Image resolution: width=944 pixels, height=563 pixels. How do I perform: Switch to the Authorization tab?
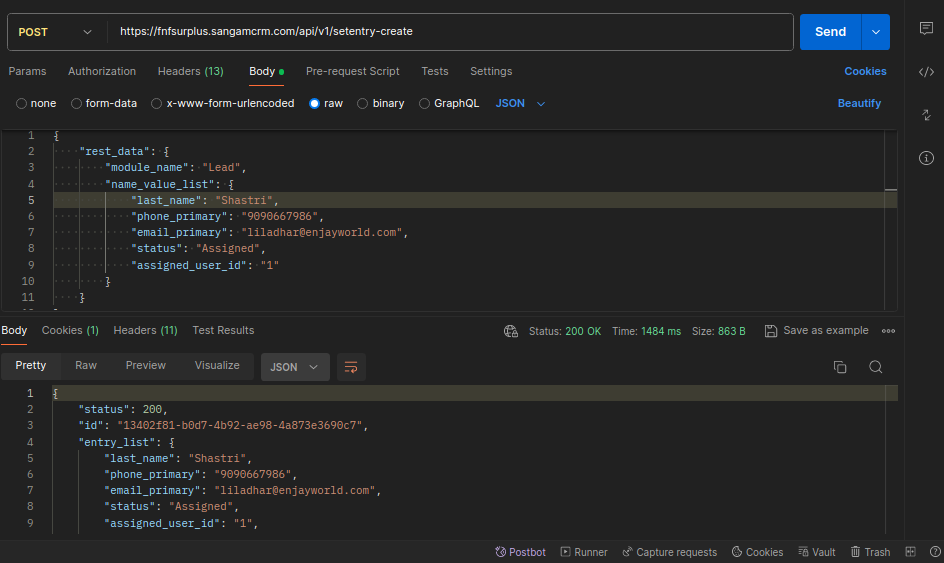[102, 71]
